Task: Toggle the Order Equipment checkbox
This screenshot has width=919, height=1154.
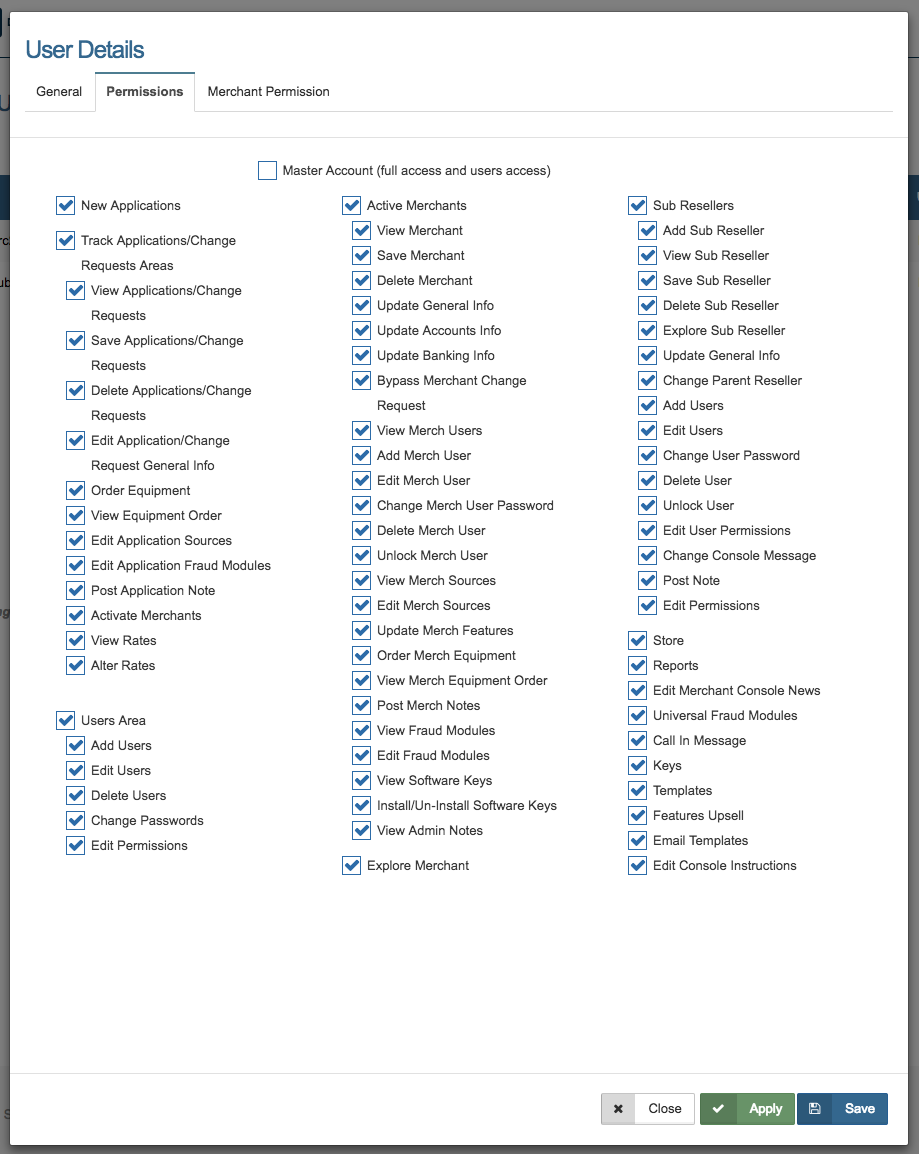Action: [76, 491]
